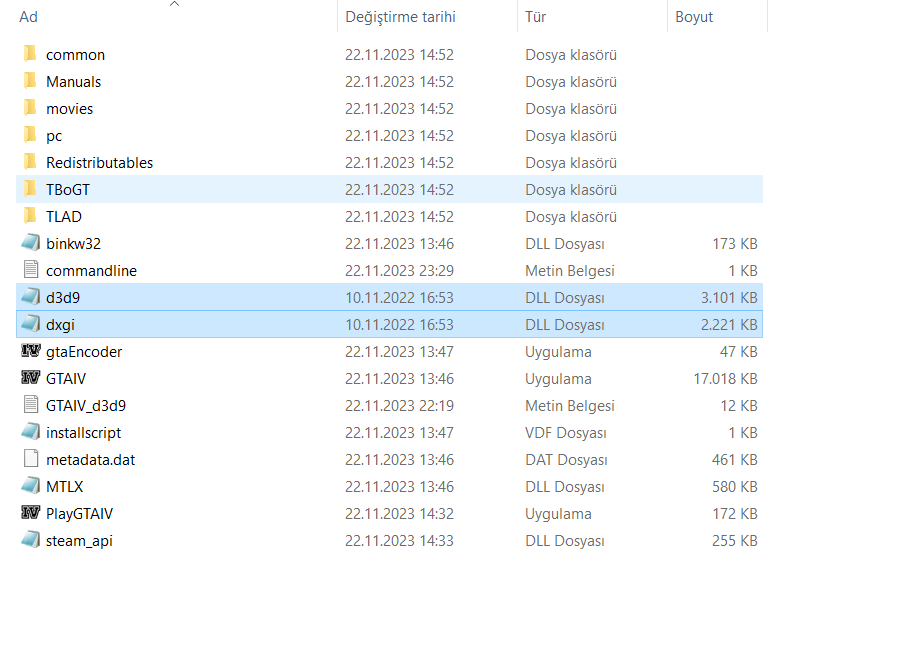902x667 pixels.
Task: Click the 17.018 KB size of GTAIV
Action: (x=725, y=379)
